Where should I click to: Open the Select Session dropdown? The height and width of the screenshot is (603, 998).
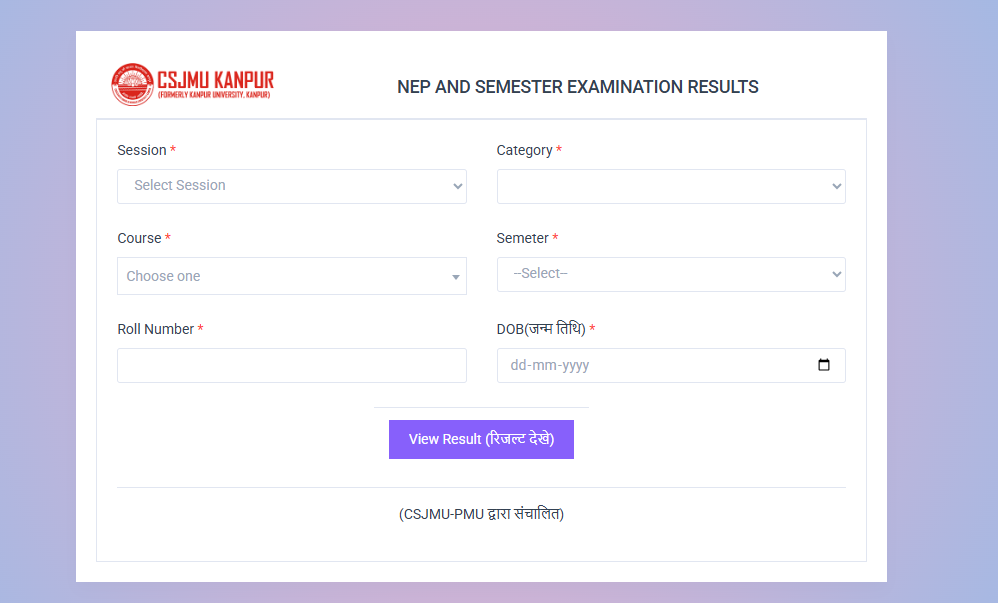coord(291,186)
